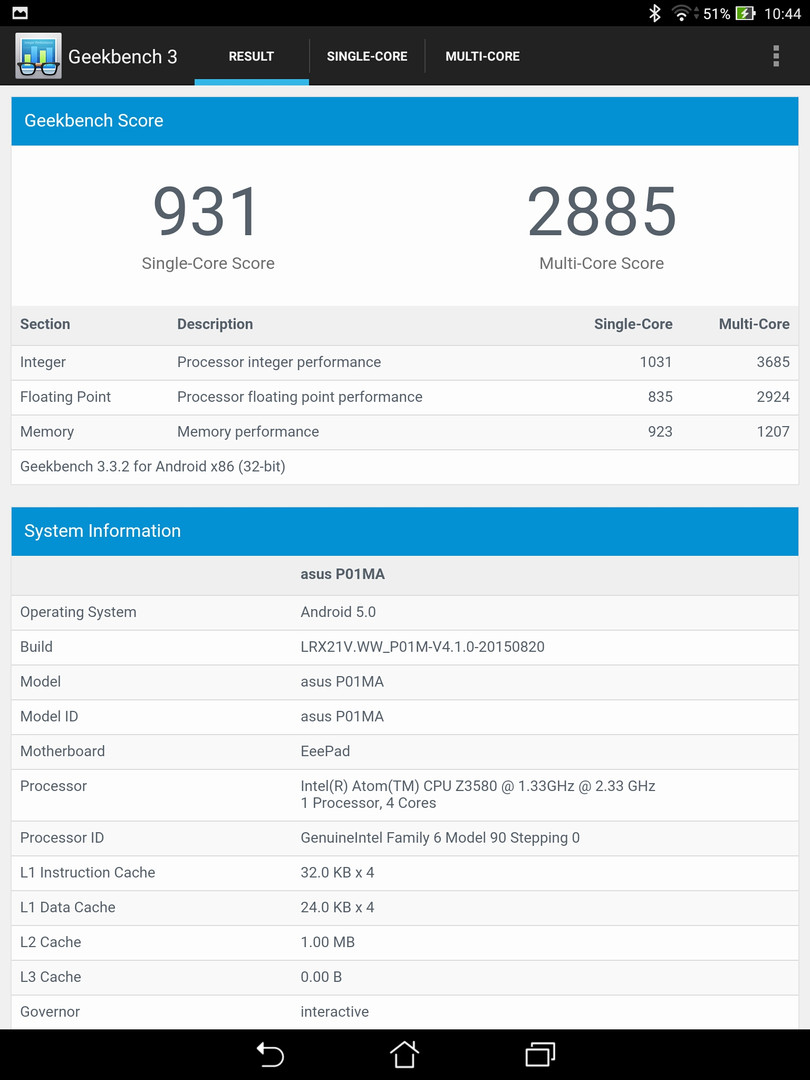Tap the Wi-Fi status icon
The height and width of the screenshot is (1080, 810).
pos(682,14)
